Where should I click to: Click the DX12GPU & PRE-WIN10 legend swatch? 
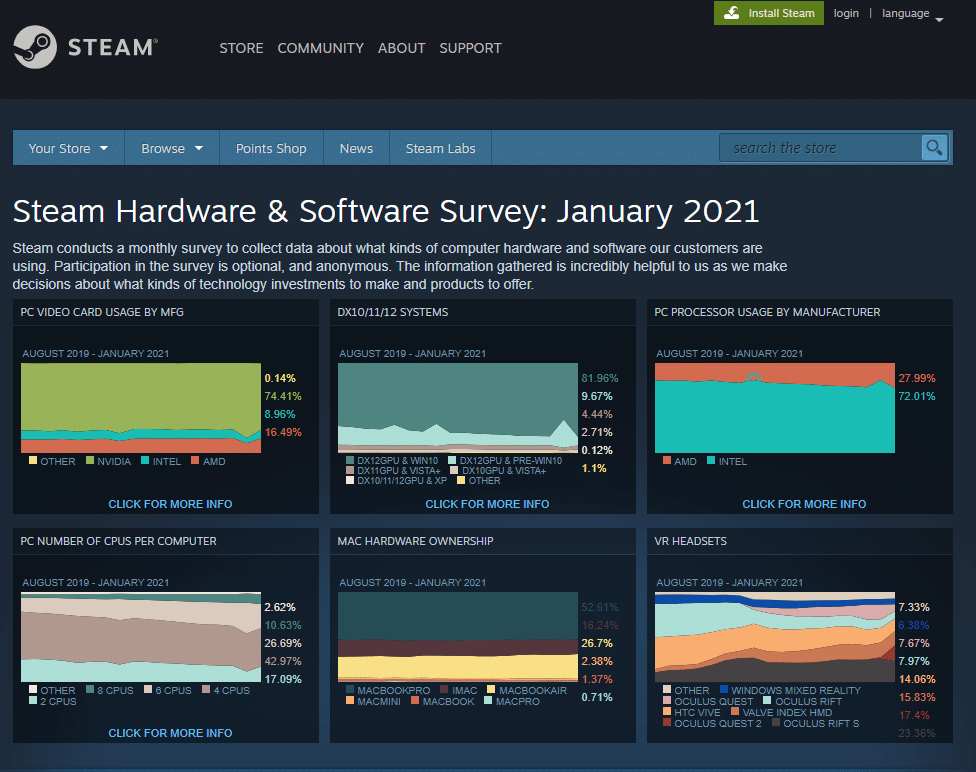point(453,461)
